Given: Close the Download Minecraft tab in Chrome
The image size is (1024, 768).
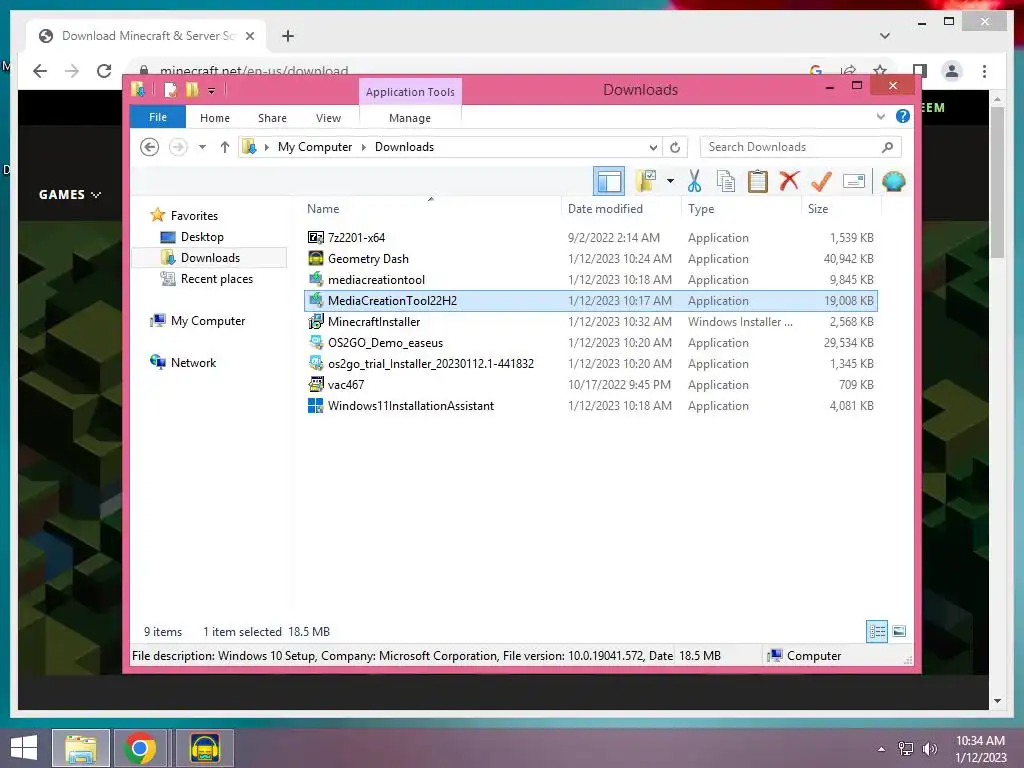Looking at the screenshot, I should click(x=249, y=36).
